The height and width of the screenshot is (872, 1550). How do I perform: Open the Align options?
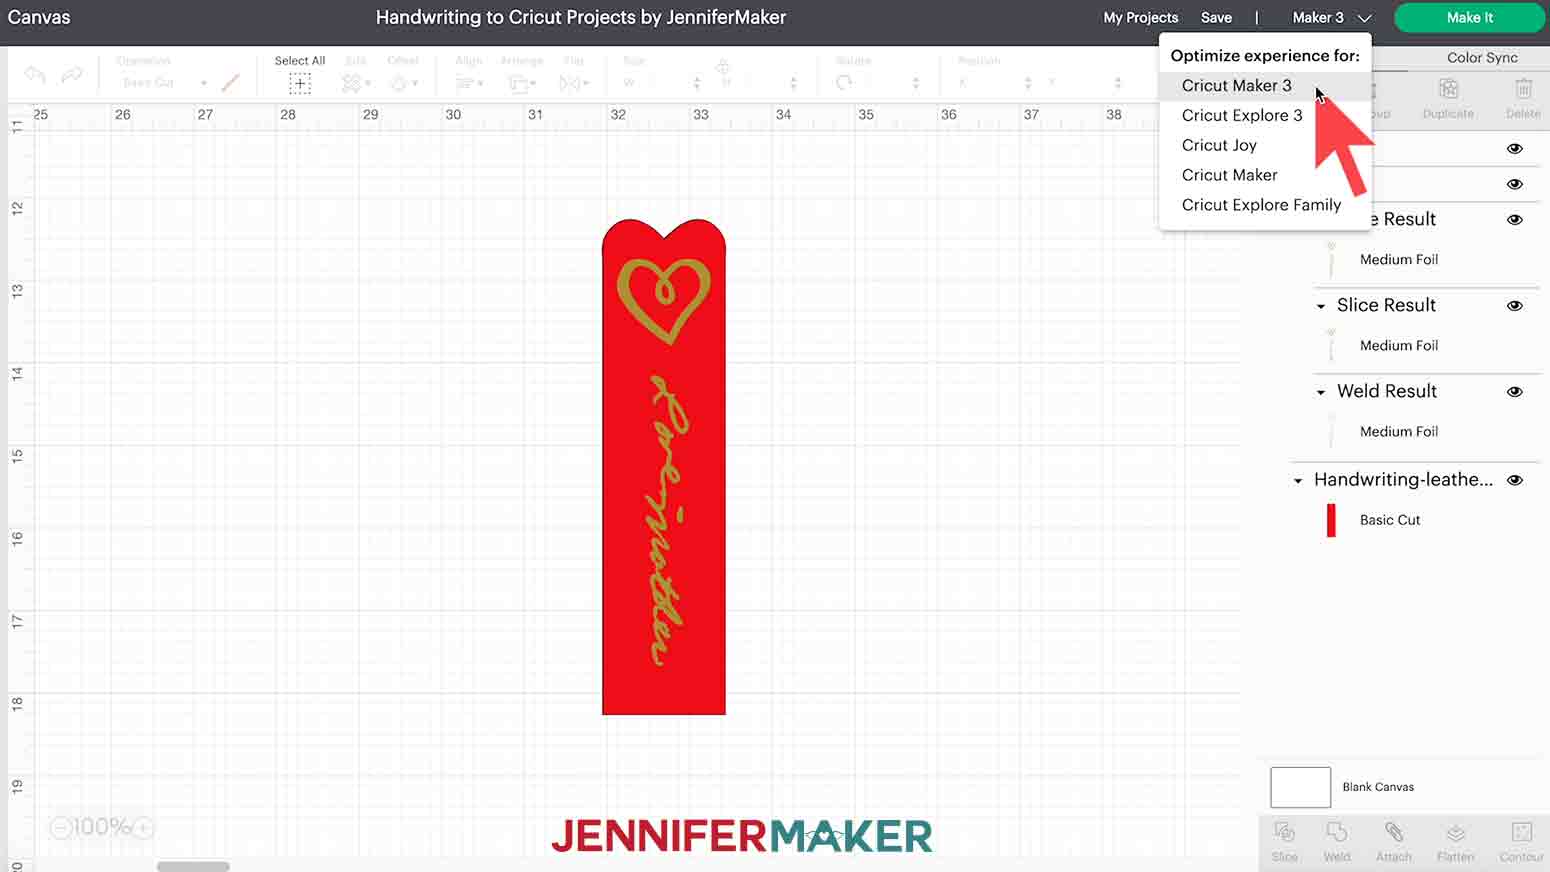click(x=468, y=84)
